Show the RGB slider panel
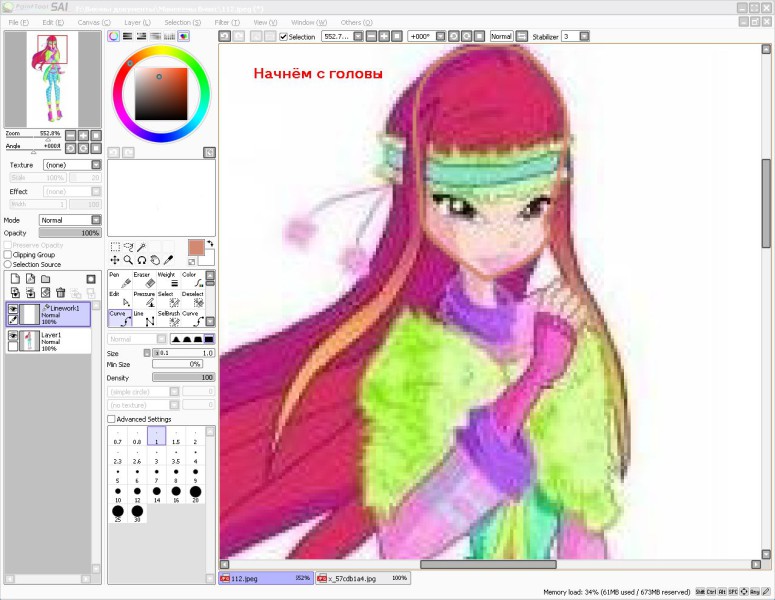The image size is (775, 600). pos(128,36)
